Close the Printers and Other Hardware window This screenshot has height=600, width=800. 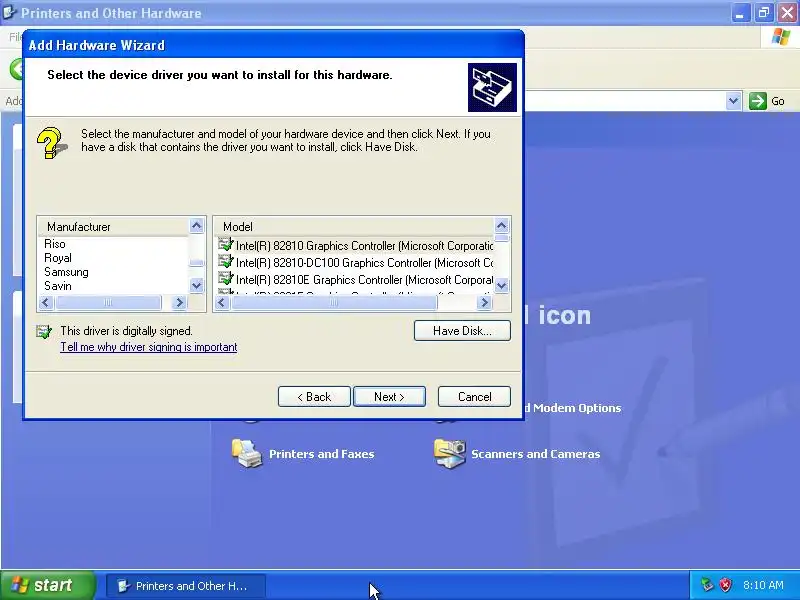tap(787, 13)
